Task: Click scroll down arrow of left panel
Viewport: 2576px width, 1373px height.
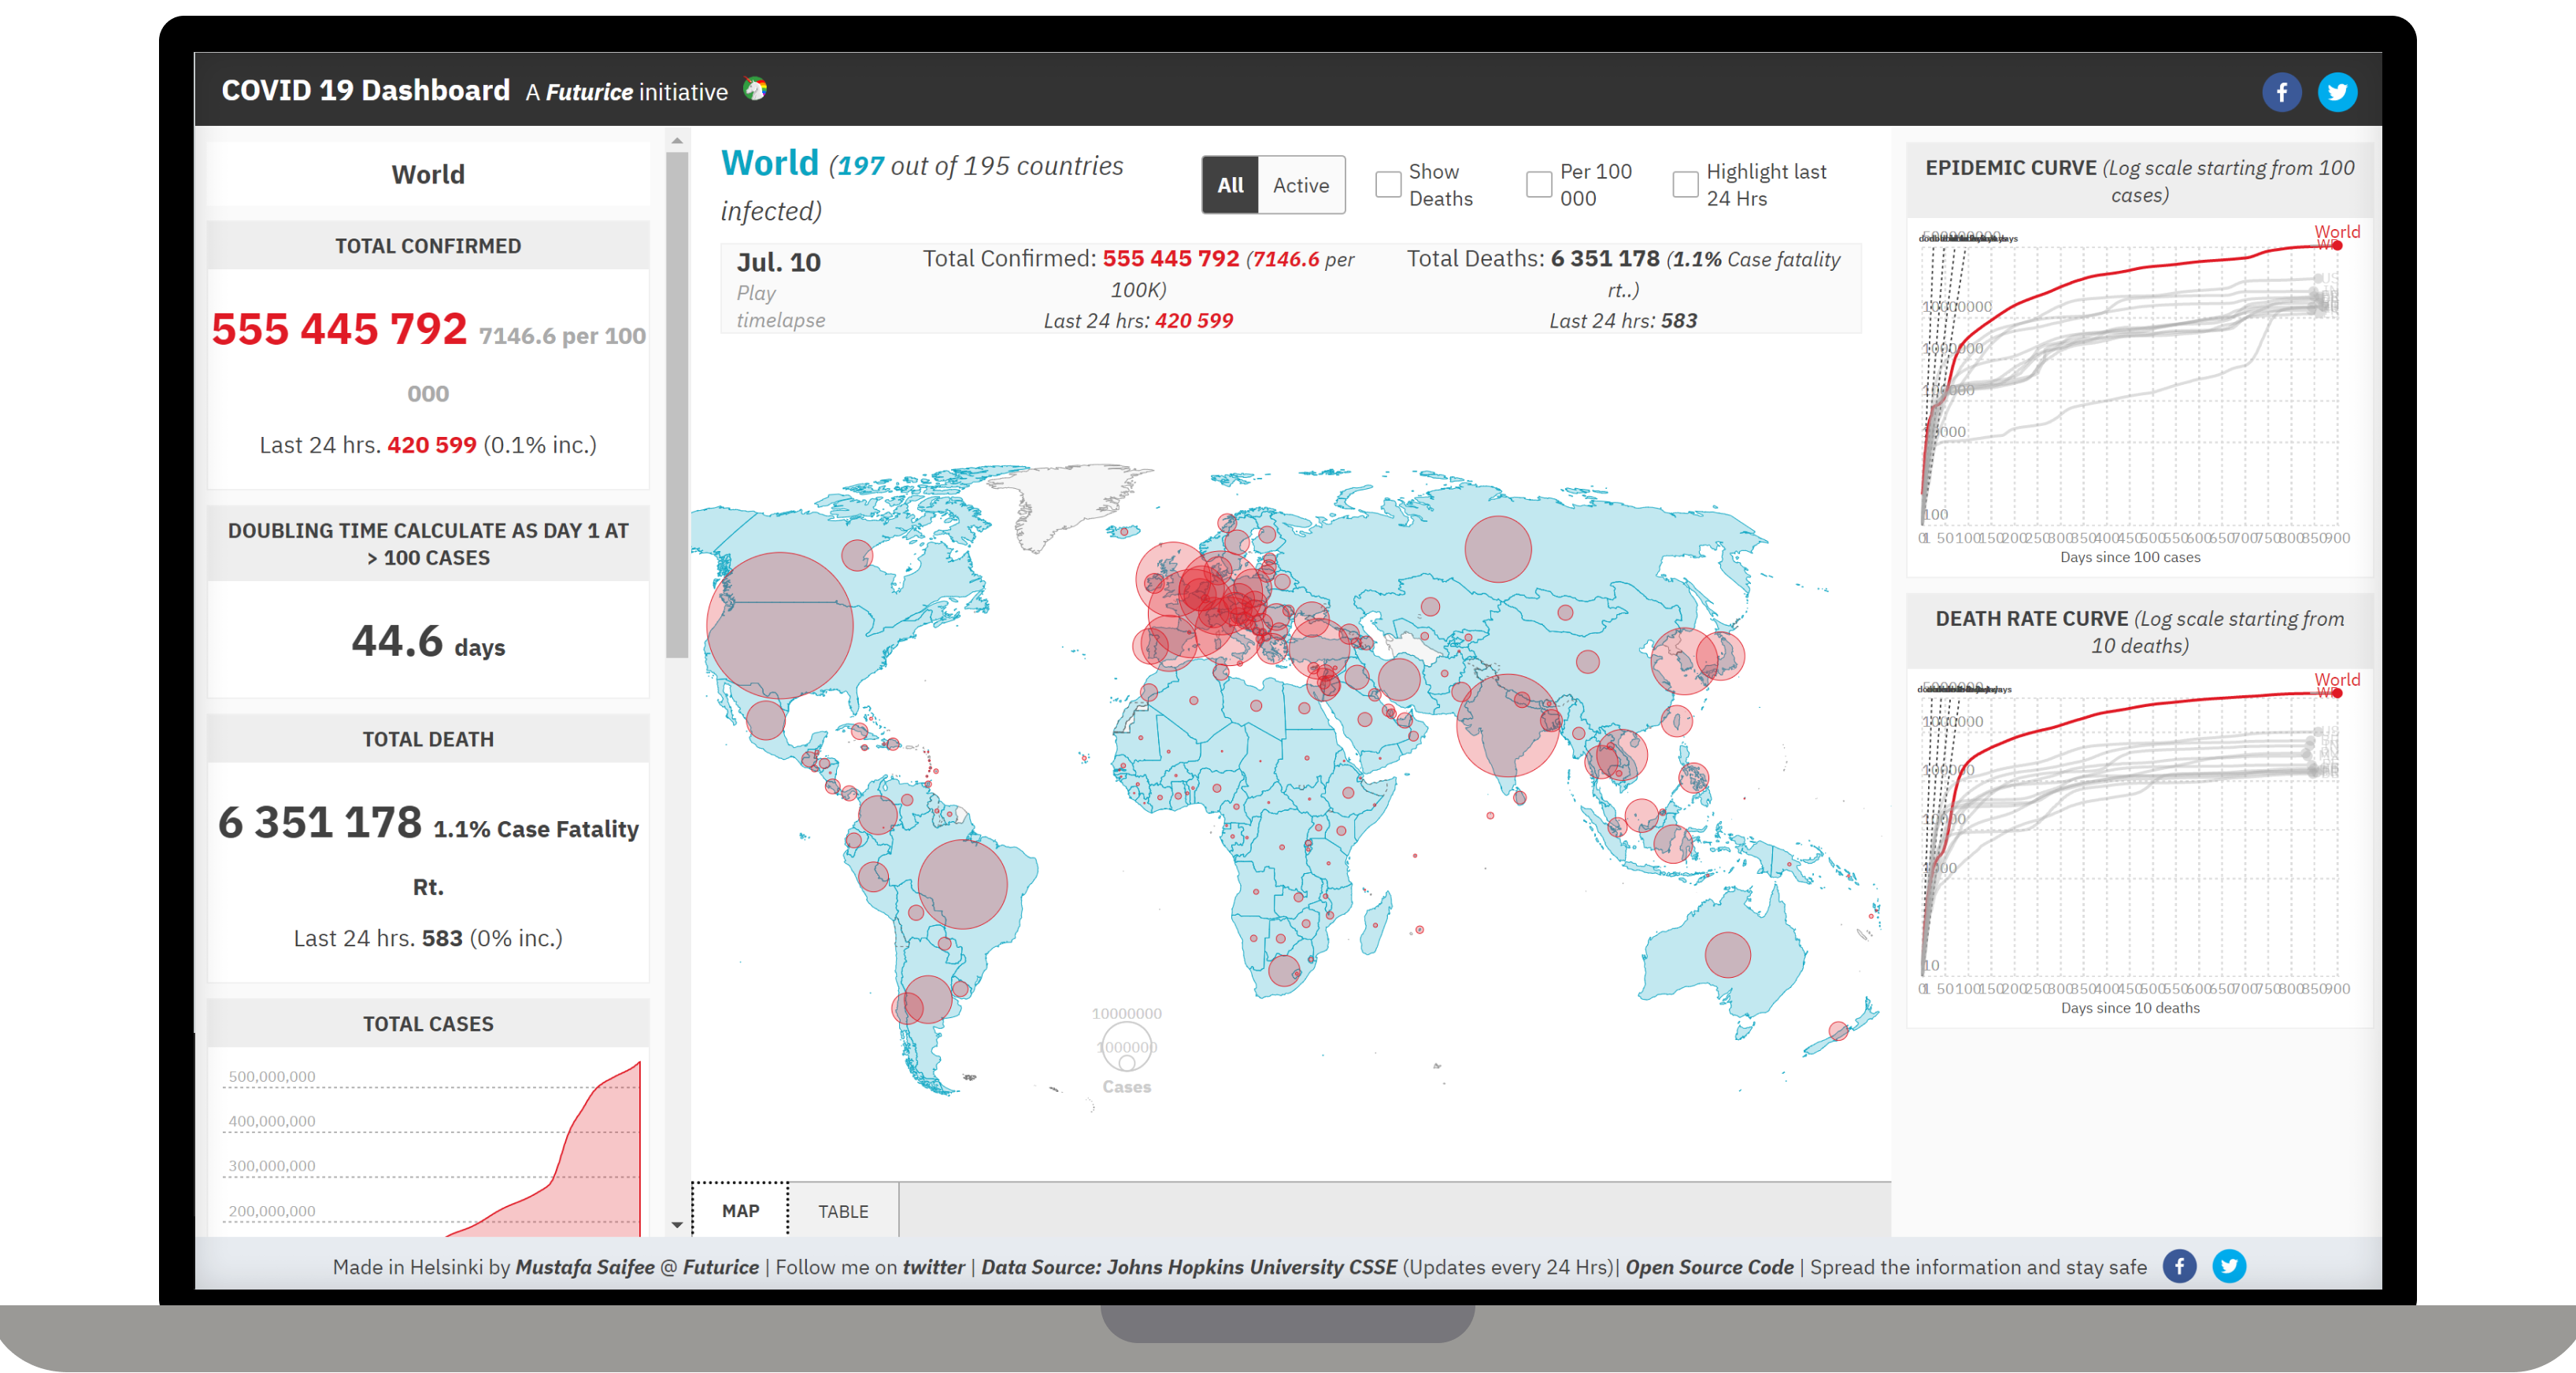Action: coord(677,1224)
